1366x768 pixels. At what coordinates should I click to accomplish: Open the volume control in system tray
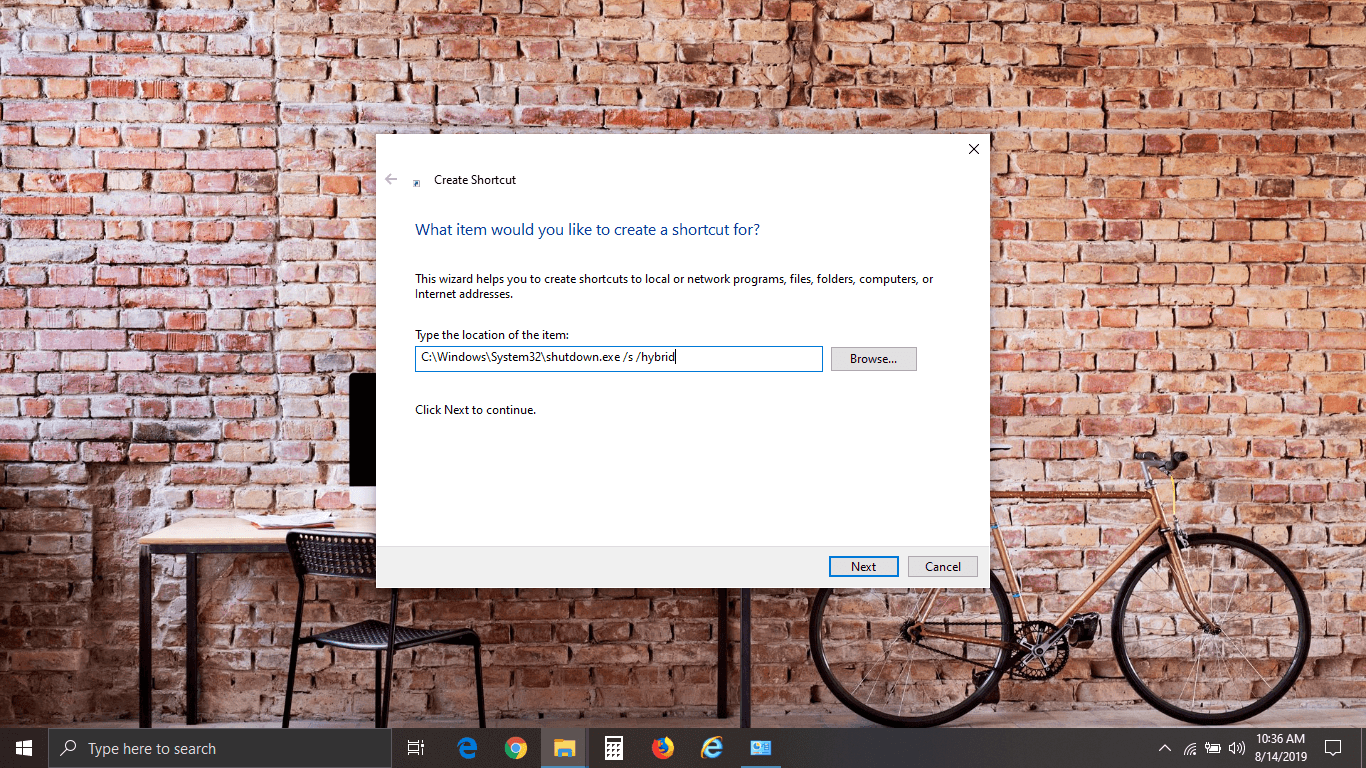click(1236, 747)
